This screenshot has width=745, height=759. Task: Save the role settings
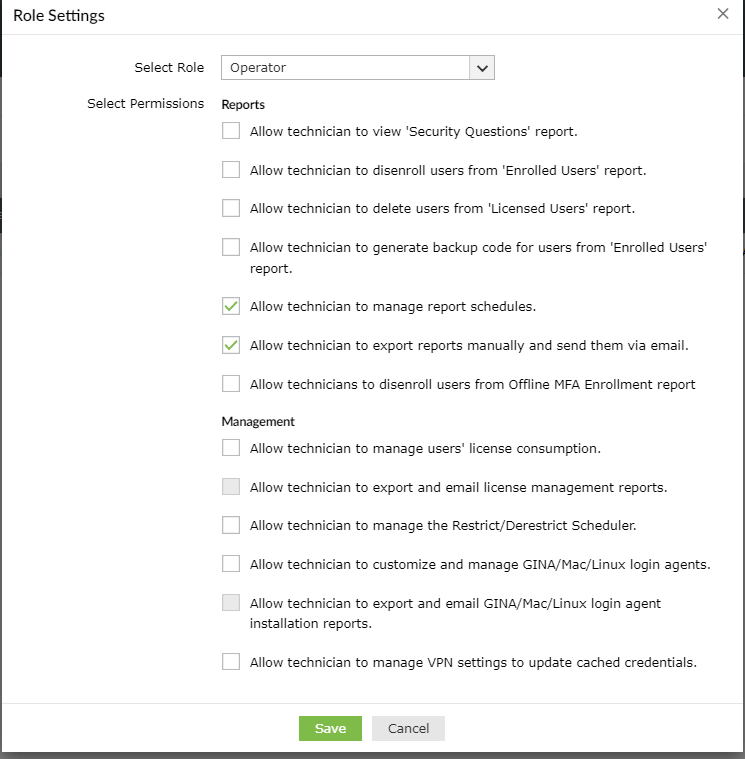(330, 728)
